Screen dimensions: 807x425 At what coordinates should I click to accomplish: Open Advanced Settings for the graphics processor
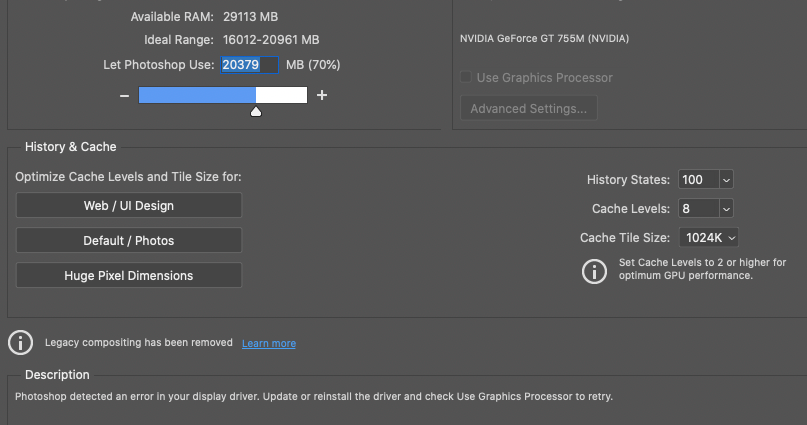click(528, 108)
